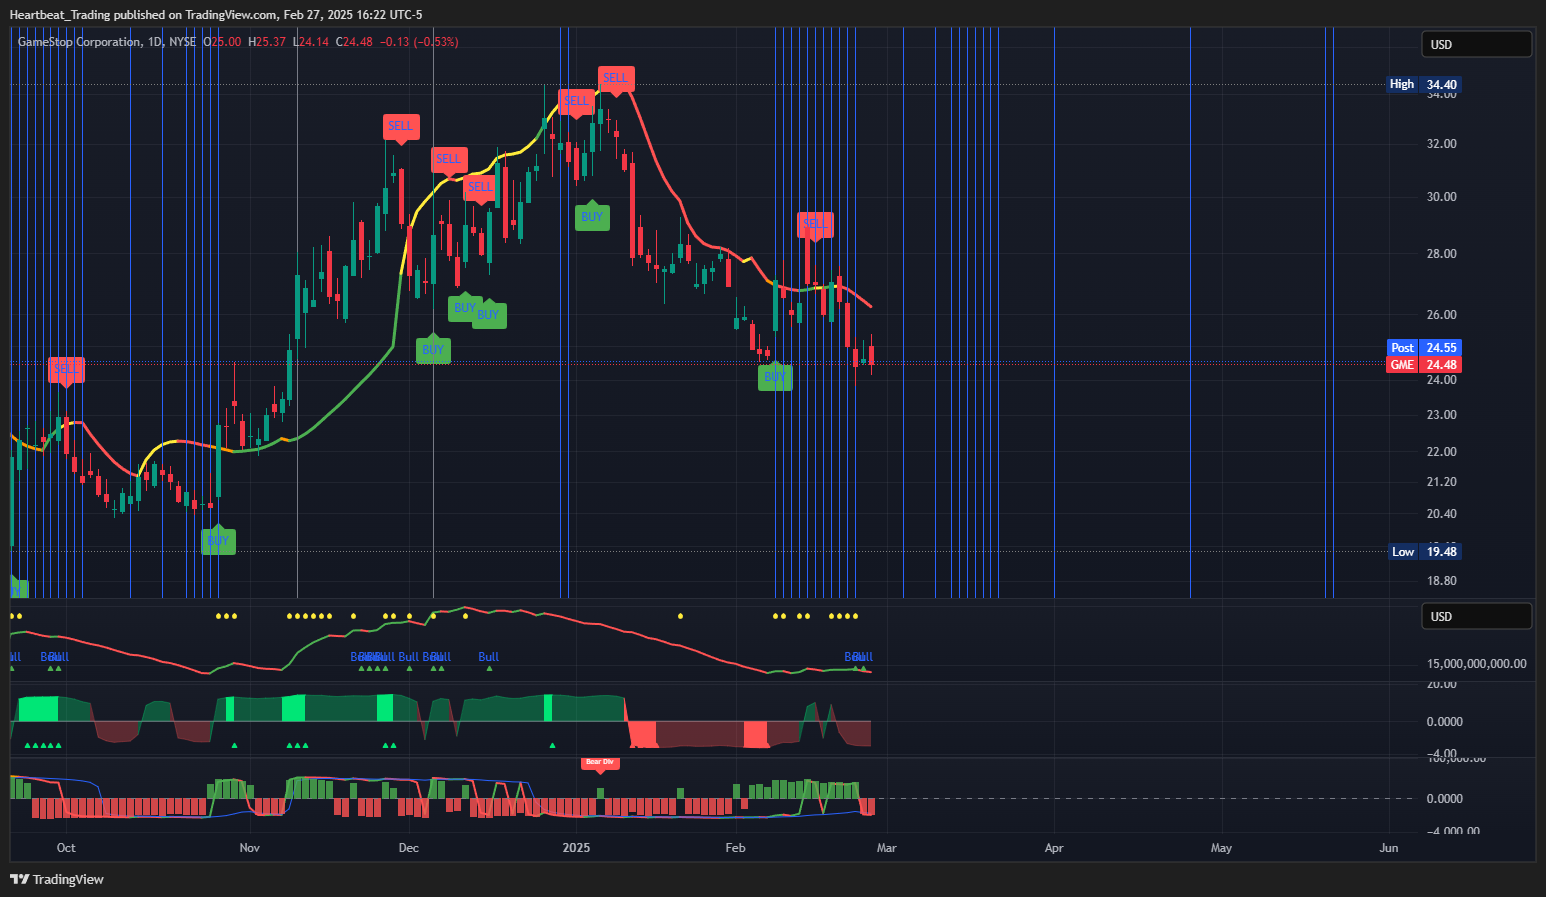Click the 21.20 price axis label

[1442, 482]
